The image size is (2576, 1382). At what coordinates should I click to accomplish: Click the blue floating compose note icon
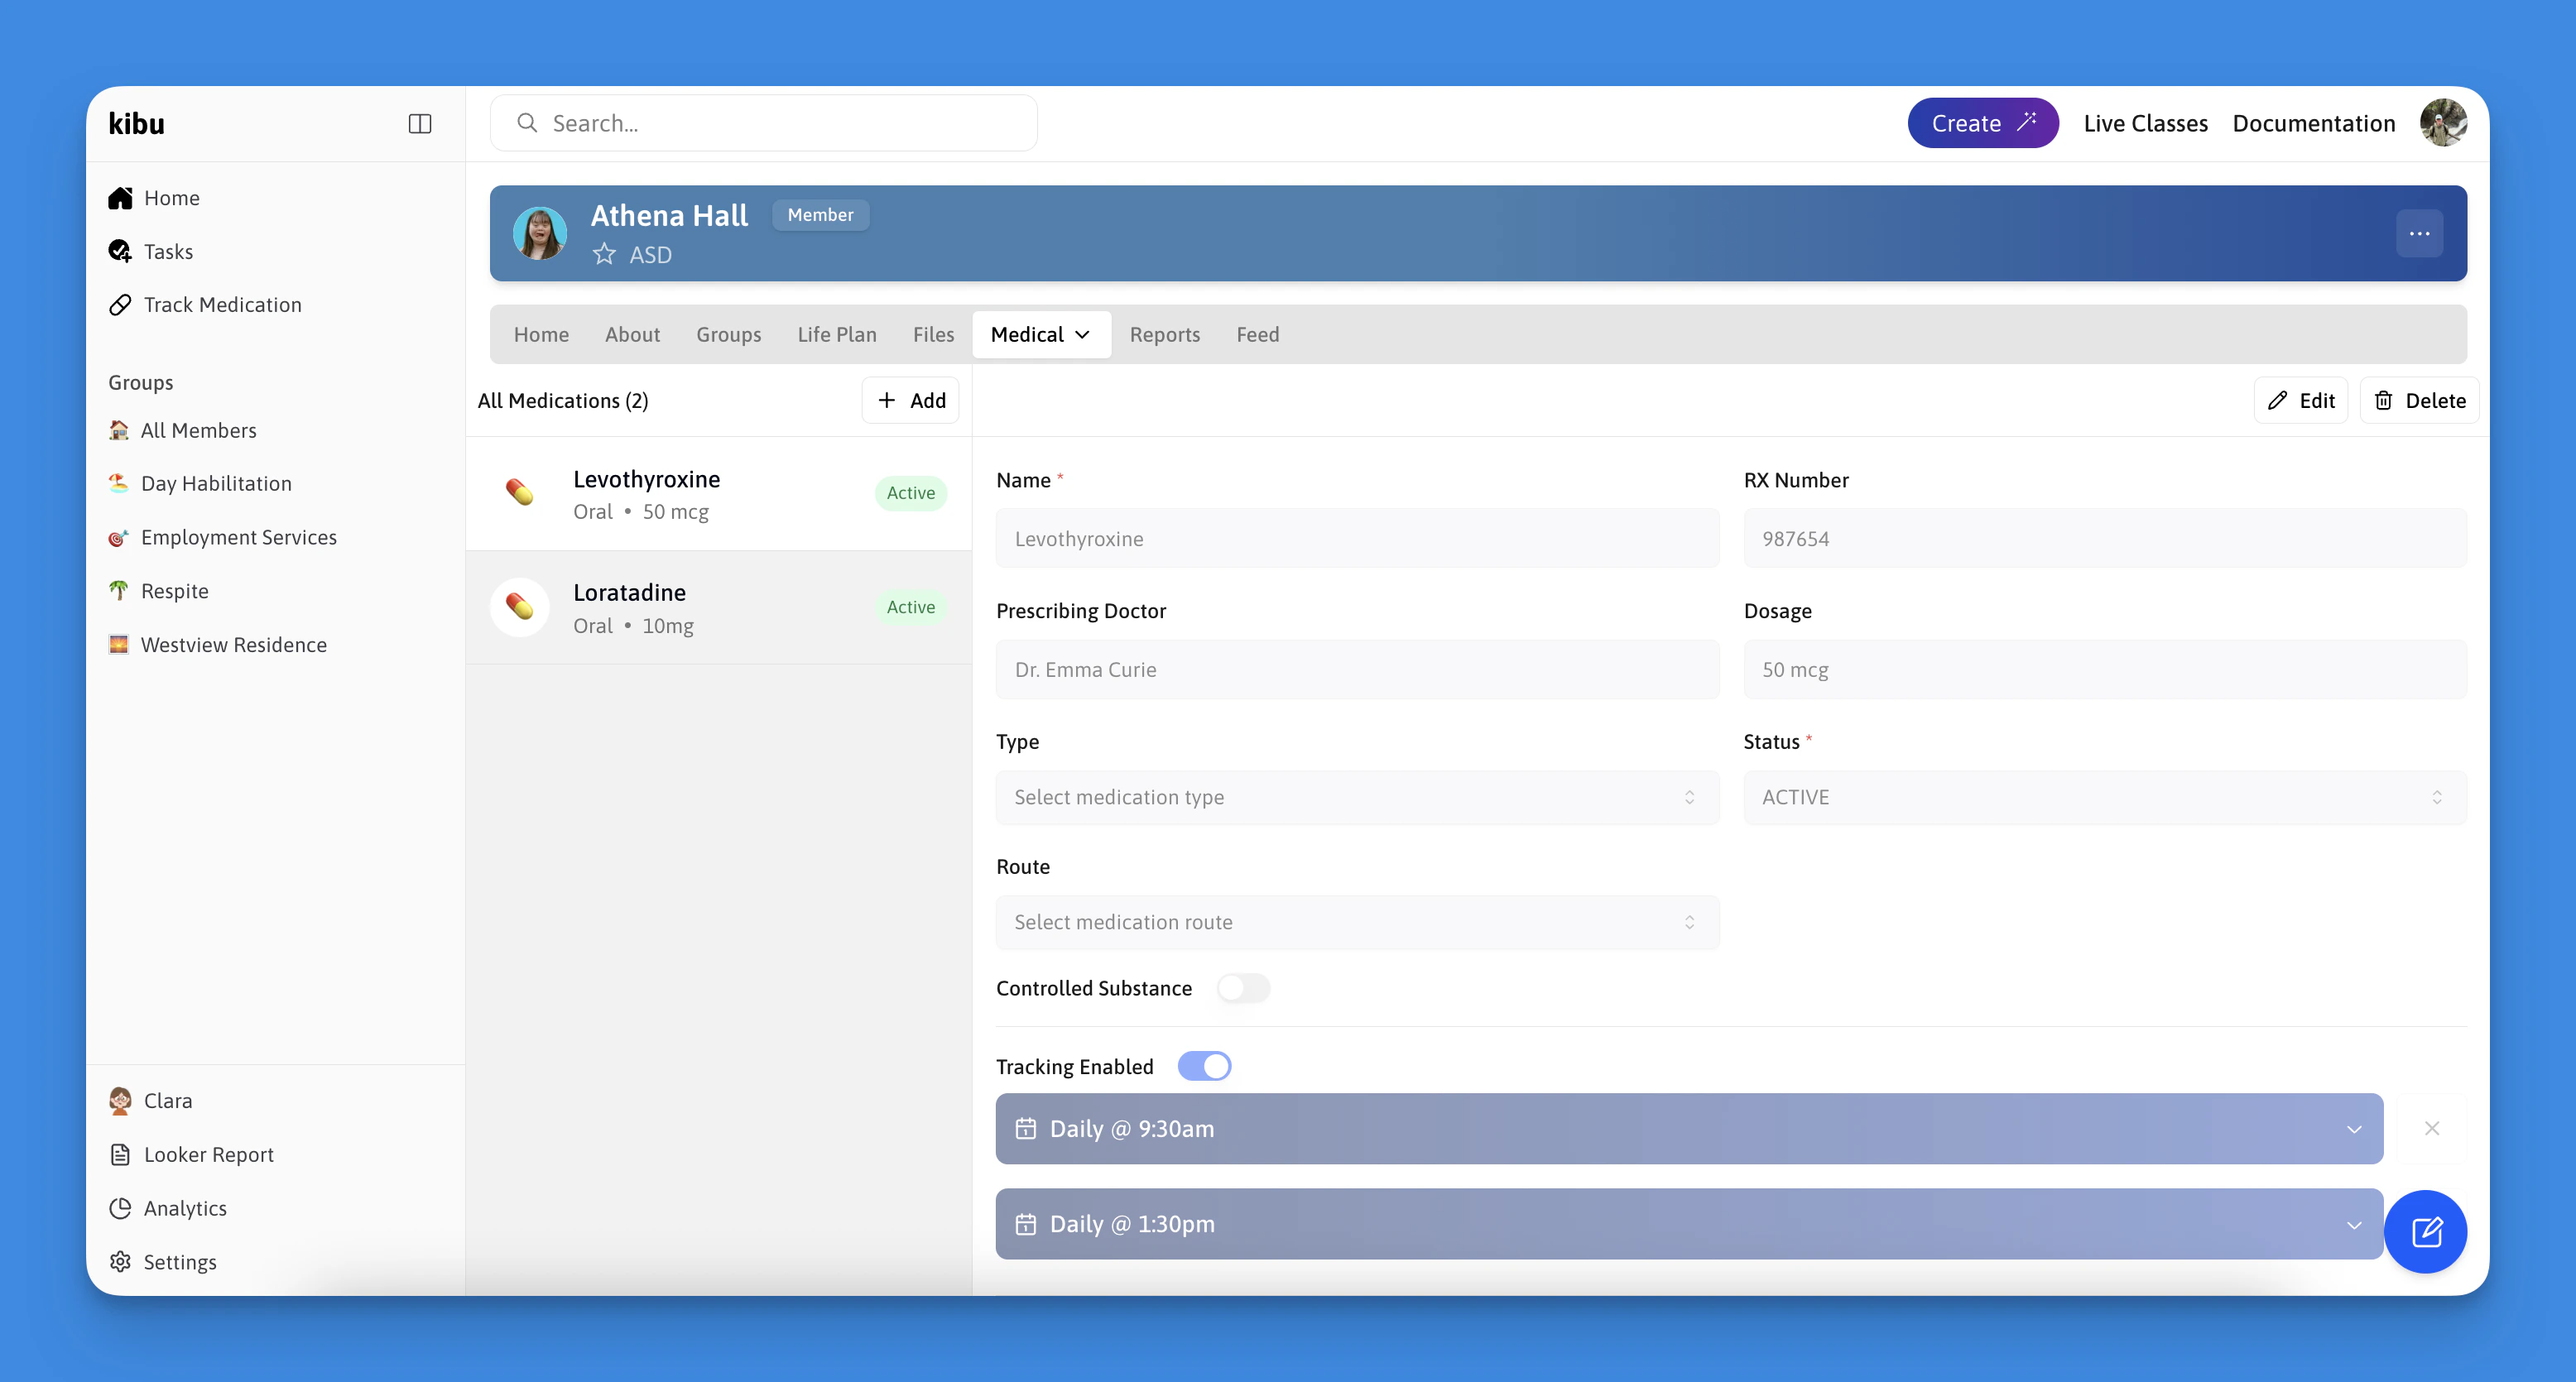coord(2425,1231)
